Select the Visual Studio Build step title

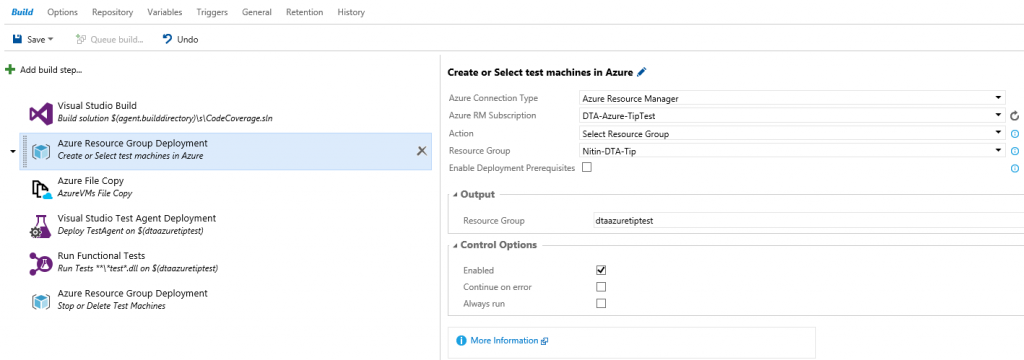[x=97, y=105]
